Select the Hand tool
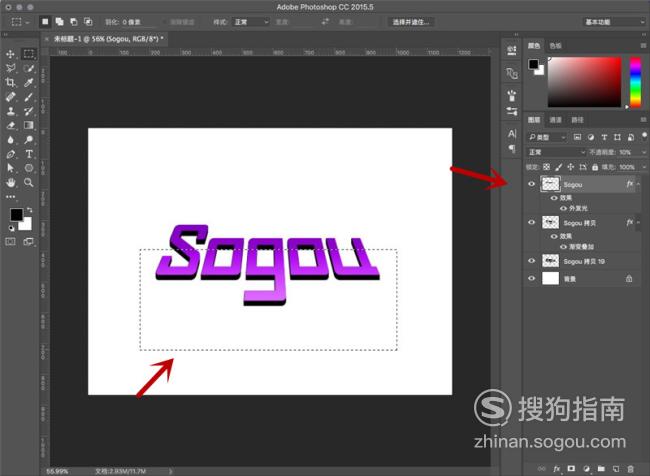 [x=10, y=182]
